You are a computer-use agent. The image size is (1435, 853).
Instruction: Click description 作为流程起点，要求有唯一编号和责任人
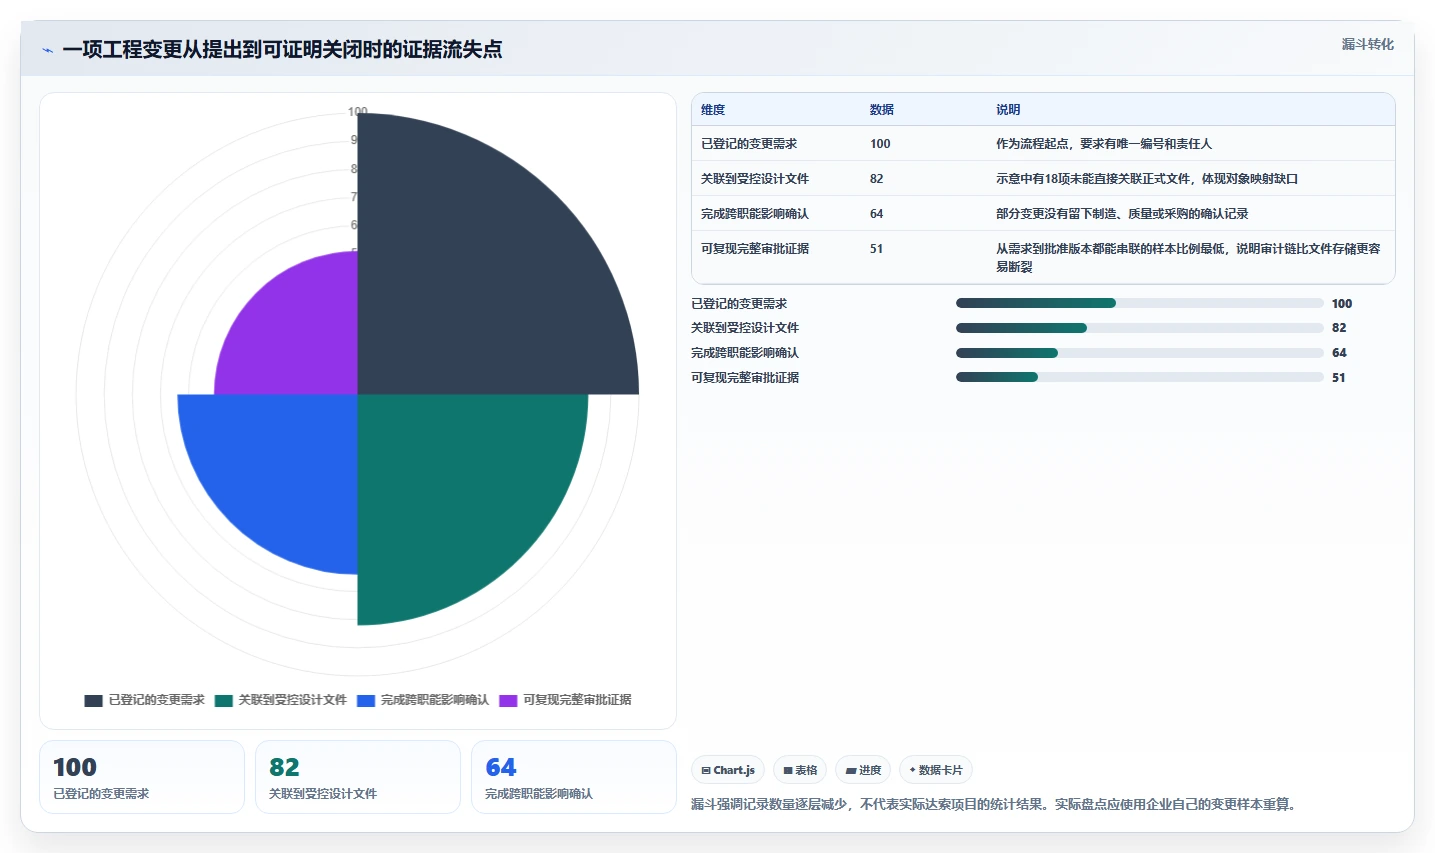[x=1104, y=144]
